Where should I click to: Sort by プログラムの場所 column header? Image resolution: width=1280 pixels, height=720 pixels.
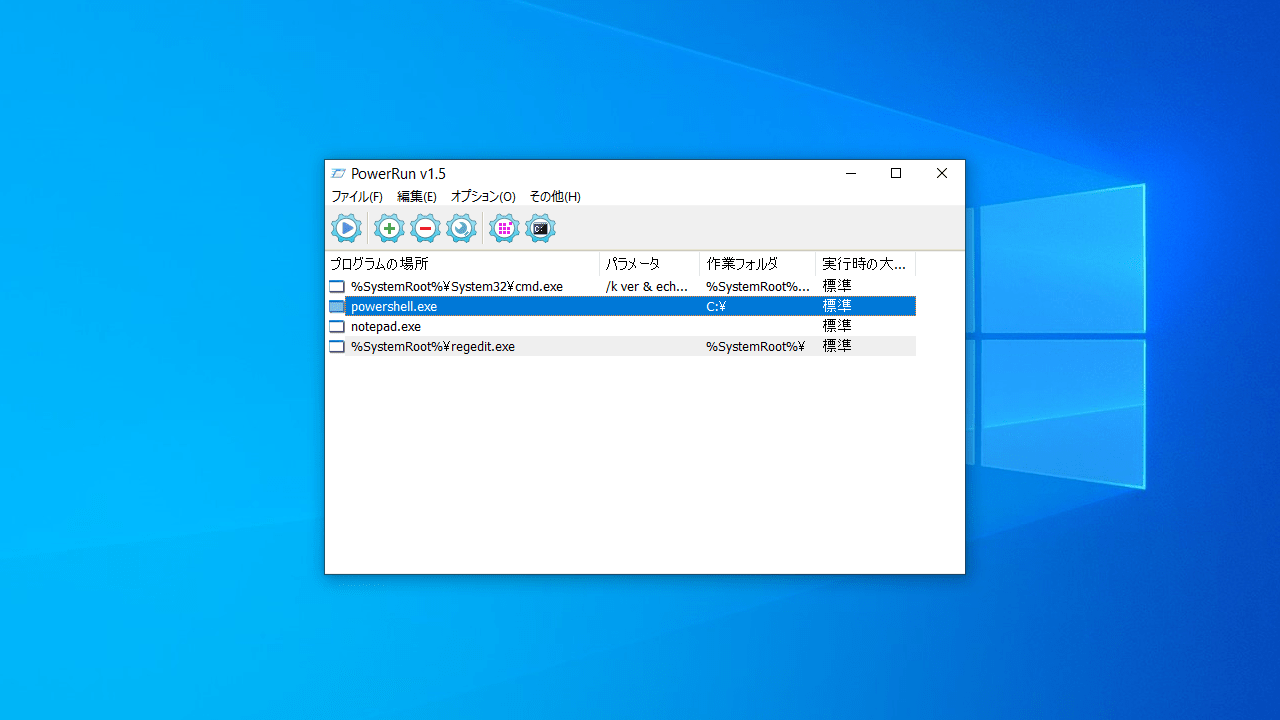(x=462, y=264)
